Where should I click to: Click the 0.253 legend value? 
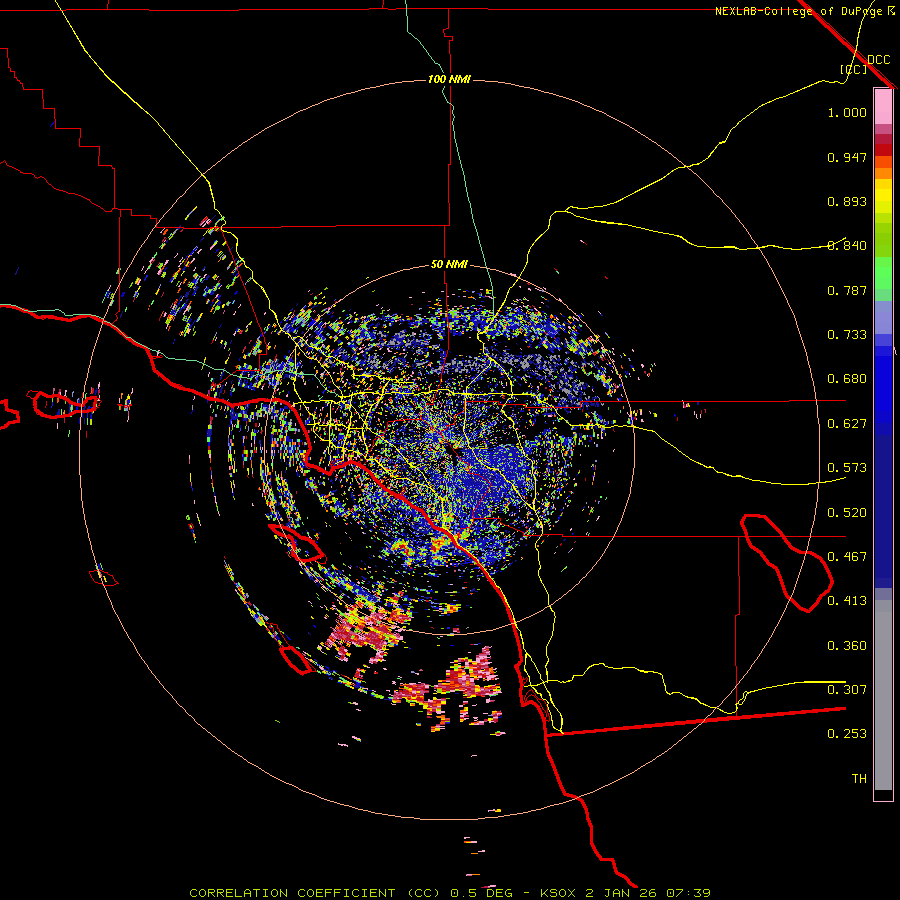tap(847, 734)
